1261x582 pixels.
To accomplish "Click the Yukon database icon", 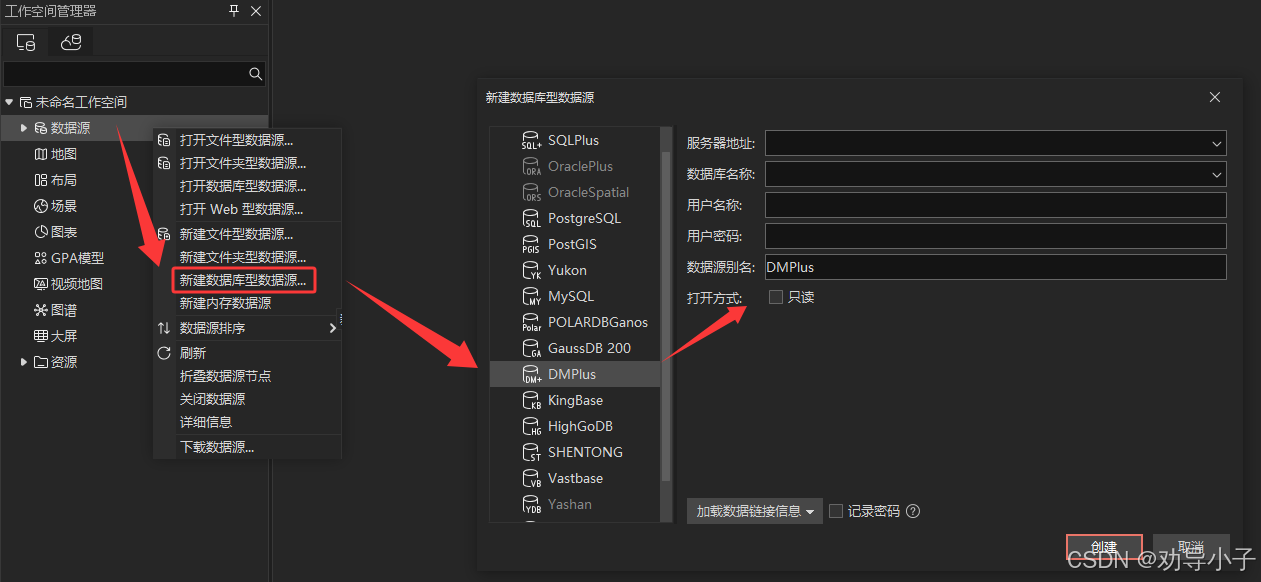I will pos(532,270).
